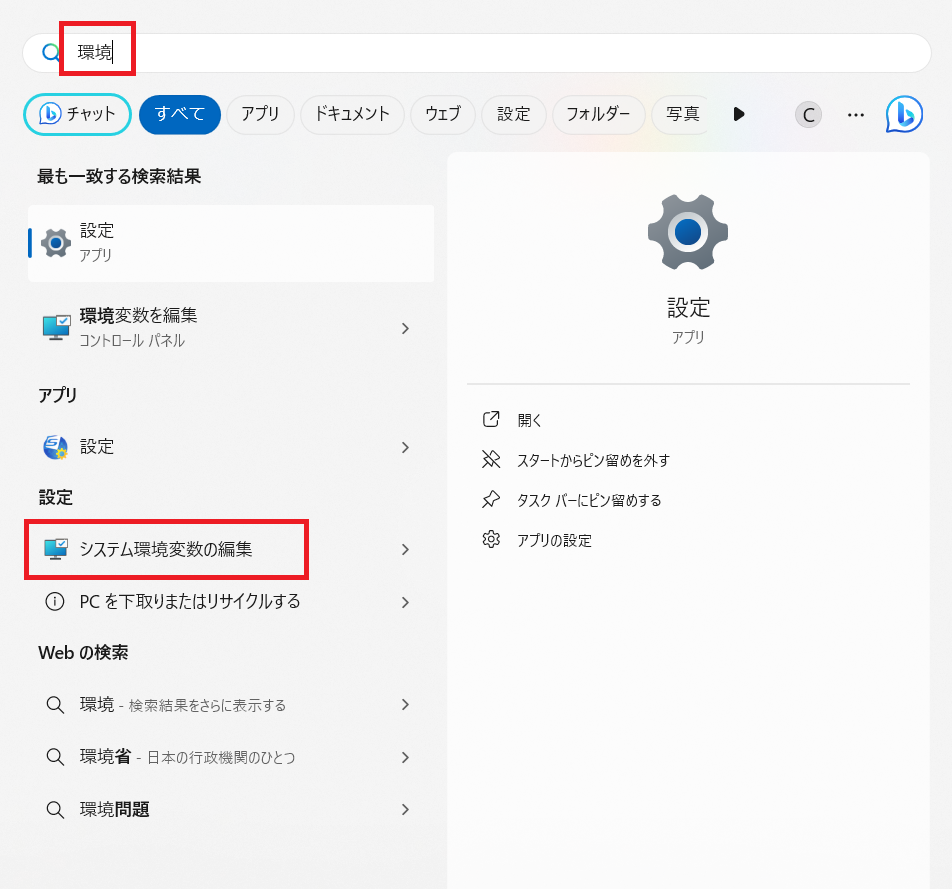Expand システム環境変数の編集 with its chevron
The image size is (952, 889).
pyautogui.click(x=405, y=549)
